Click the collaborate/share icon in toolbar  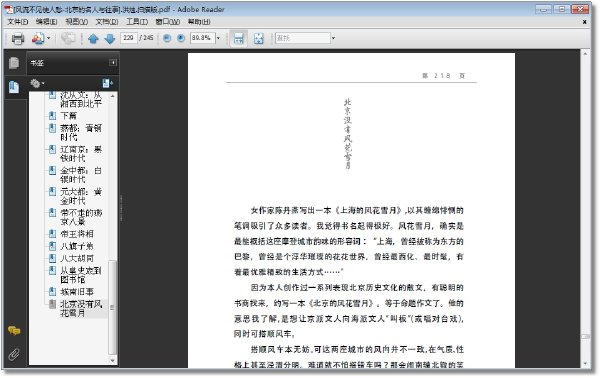coord(38,38)
